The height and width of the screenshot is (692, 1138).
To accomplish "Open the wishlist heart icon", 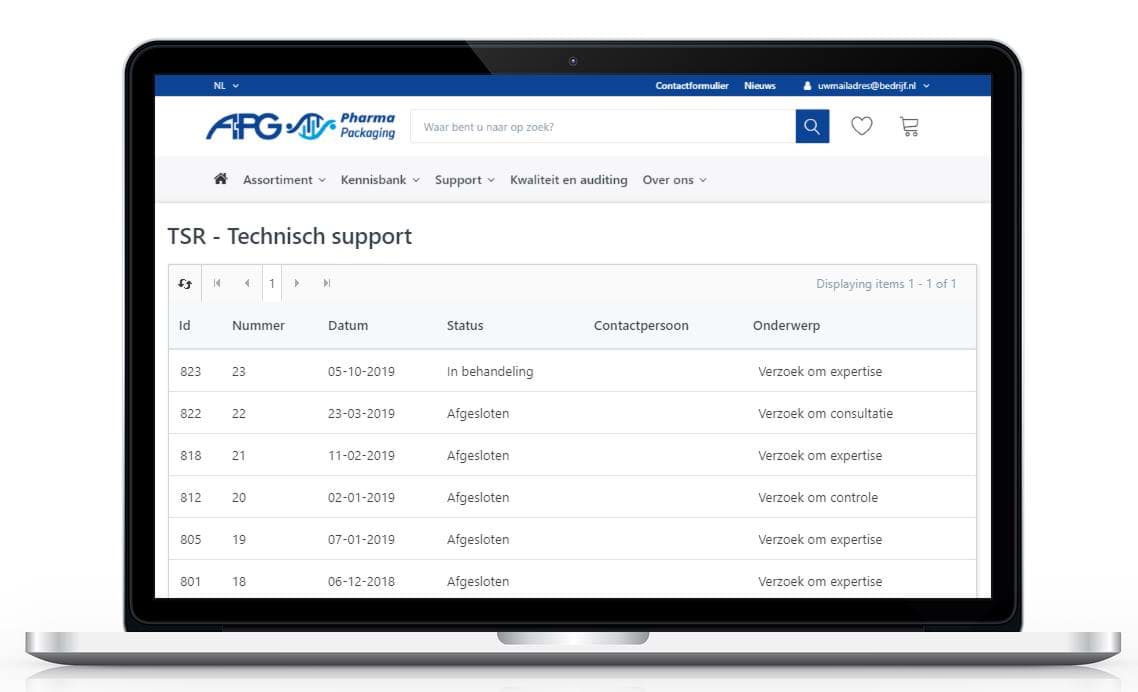I will 861,126.
